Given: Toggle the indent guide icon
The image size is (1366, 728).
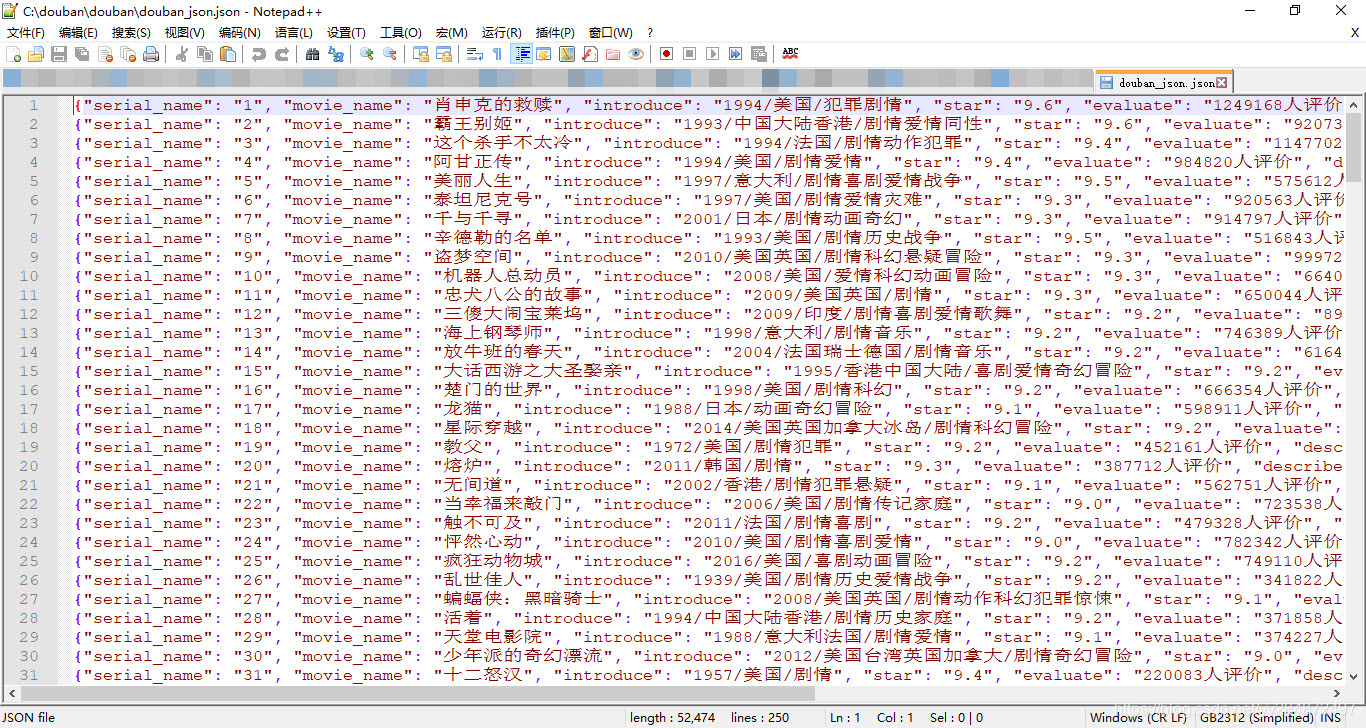Looking at the screenshot, I should 521,54.
